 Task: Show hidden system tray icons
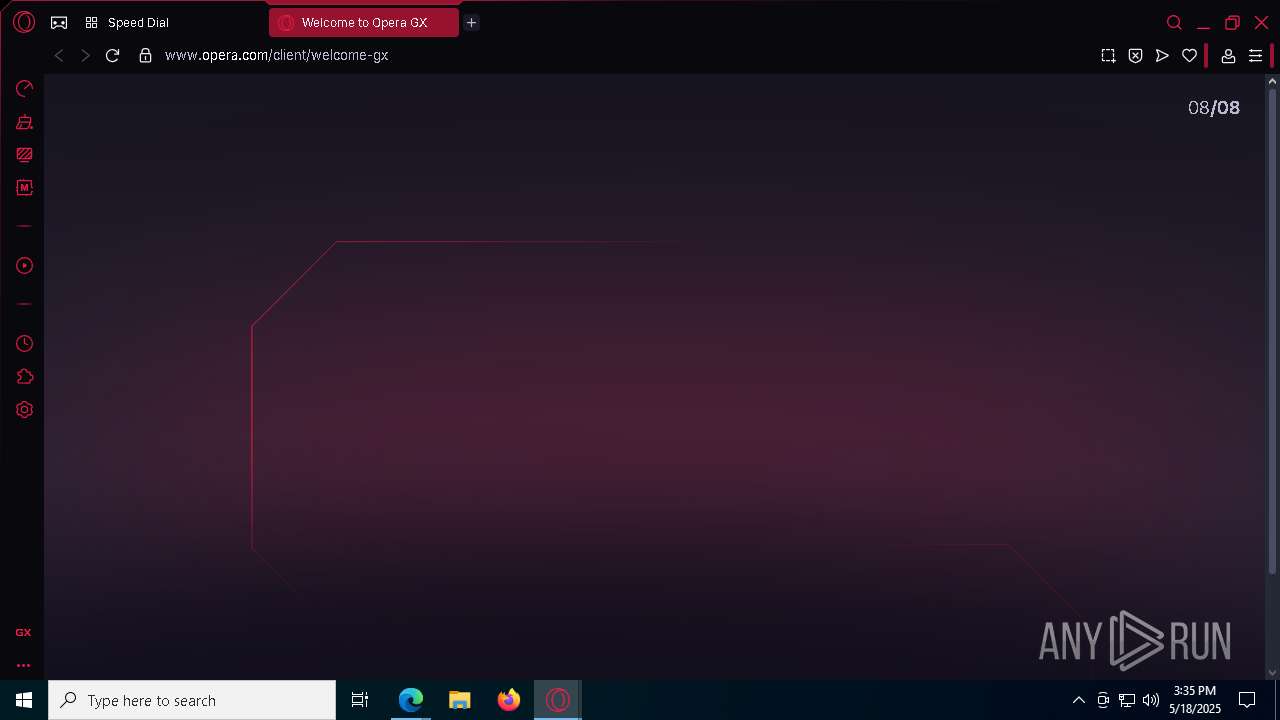1078,700
